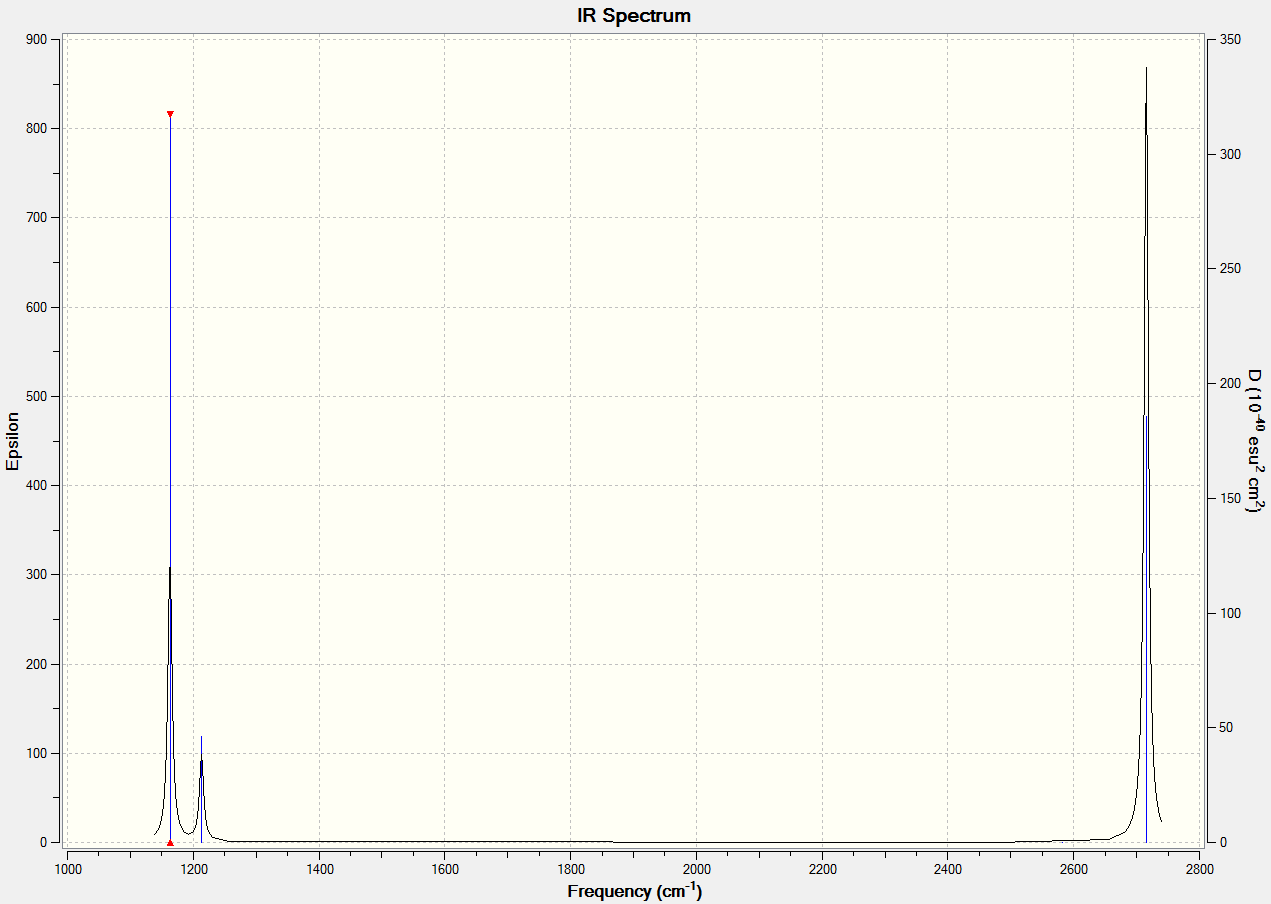Click the 2000 frequency tick label
Screen dimensions: 1271x904
coord(697,868)
